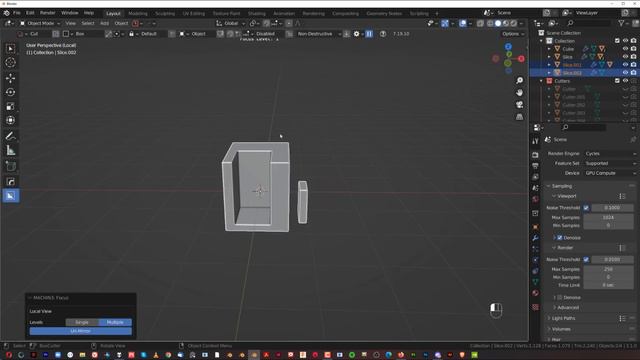640x360 pixels.
Task: Toggle camera view icon in viewport
Action: point(519,105)
